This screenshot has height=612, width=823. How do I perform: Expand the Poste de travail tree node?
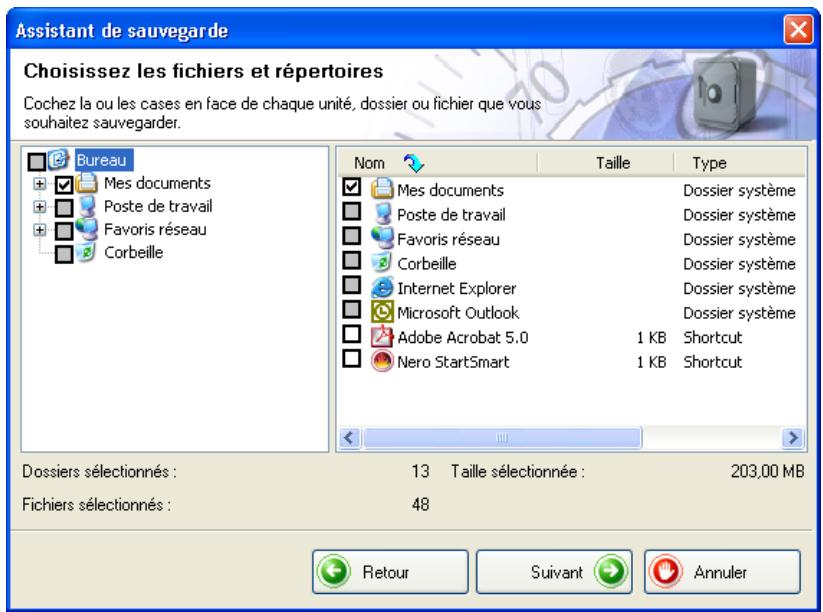(x=39, y=207)
